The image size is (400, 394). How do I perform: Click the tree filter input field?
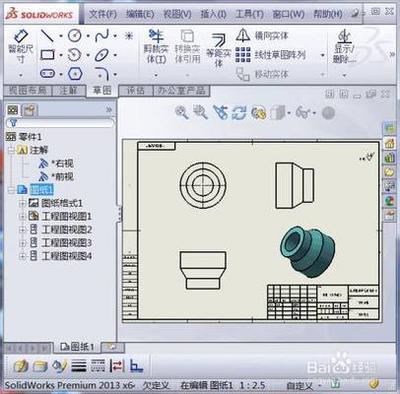pos(60,123)
